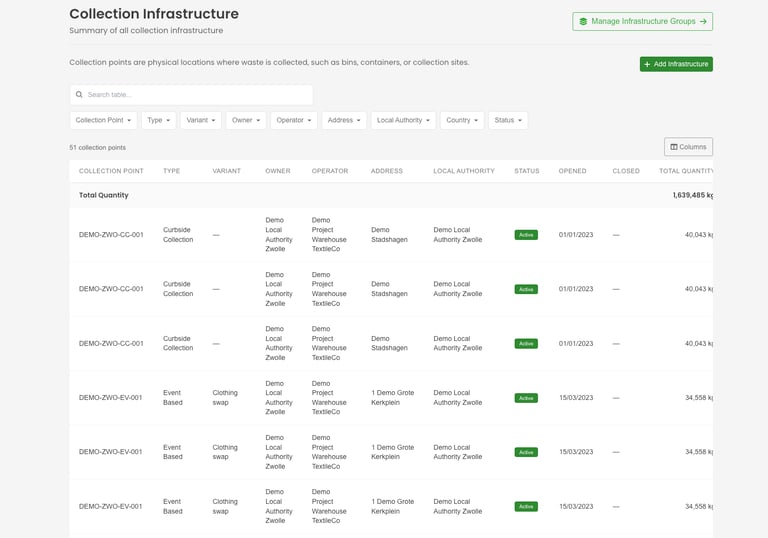Expand the Variant filter dropdown
The width and height of the screenshot is (768, 538).
201,120
